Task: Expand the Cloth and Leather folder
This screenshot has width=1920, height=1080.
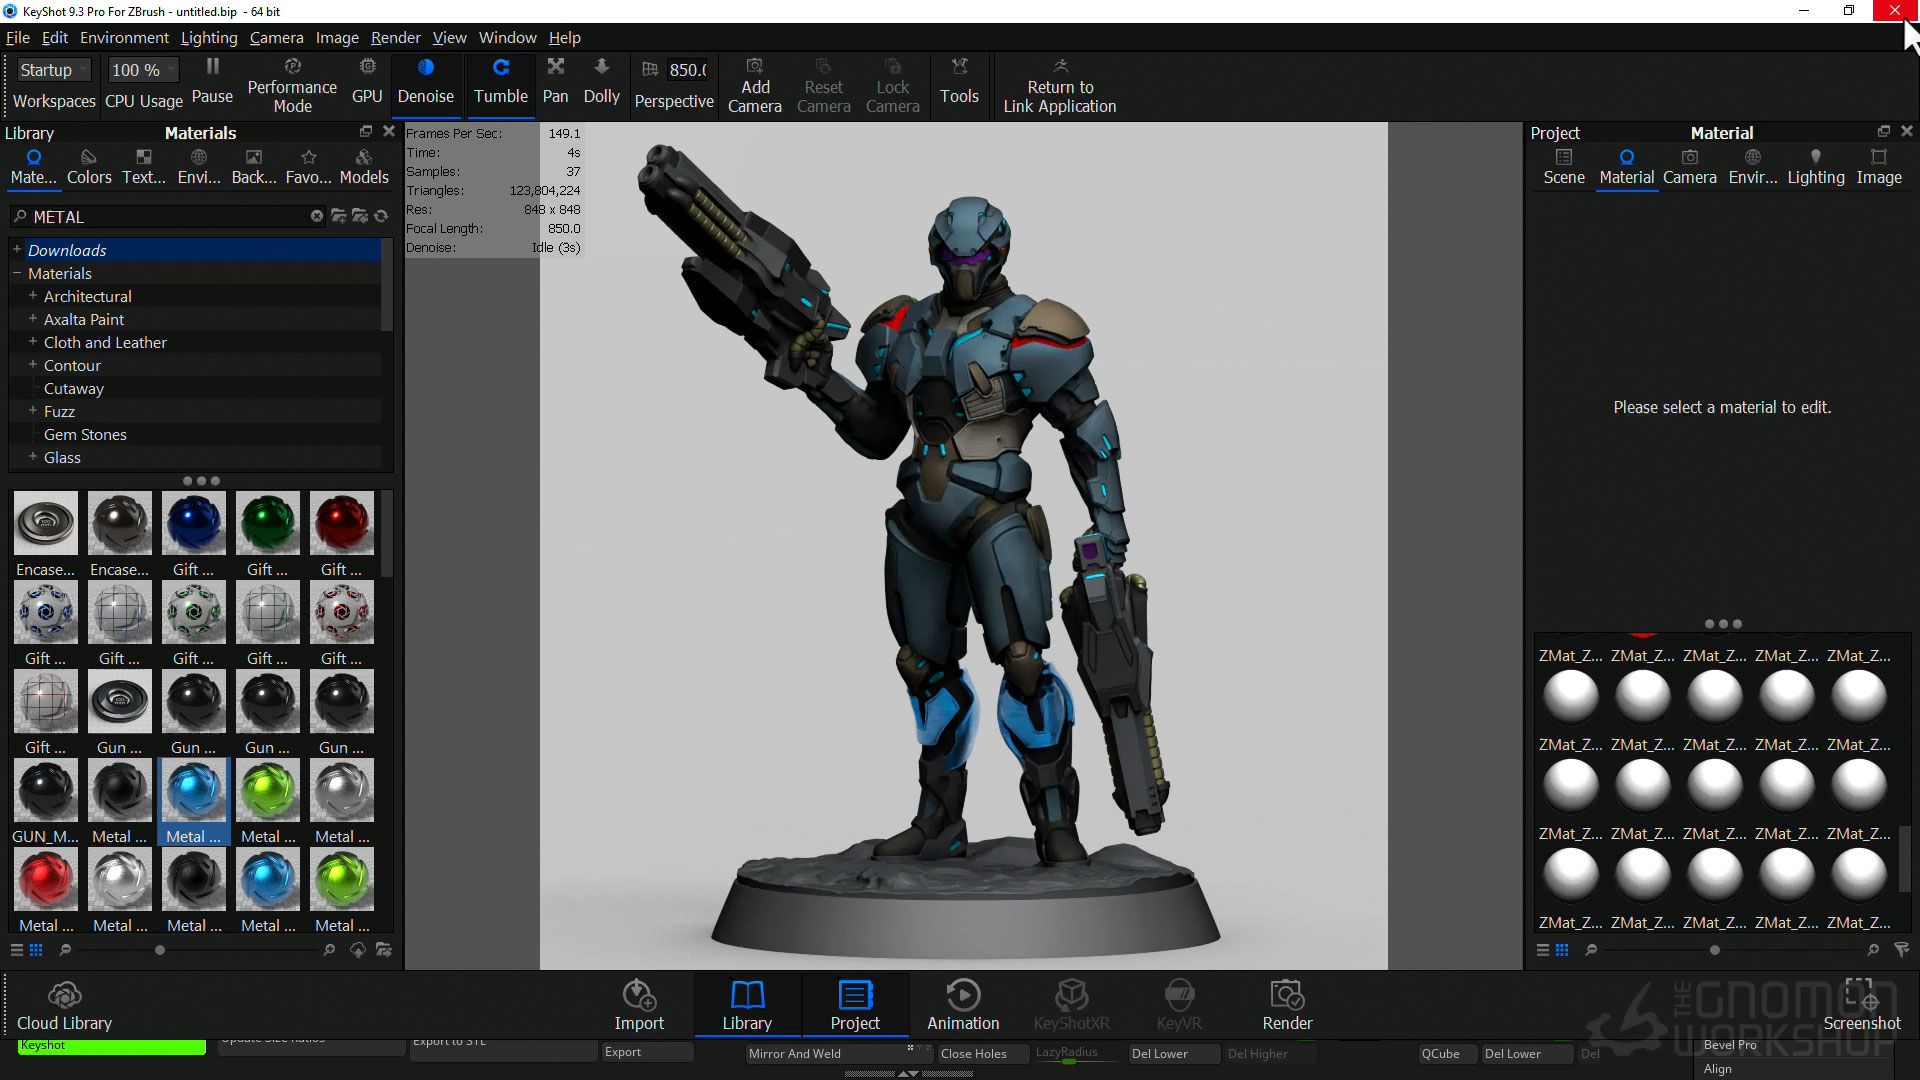Action: pyautogui.click(x=33, y=342)
